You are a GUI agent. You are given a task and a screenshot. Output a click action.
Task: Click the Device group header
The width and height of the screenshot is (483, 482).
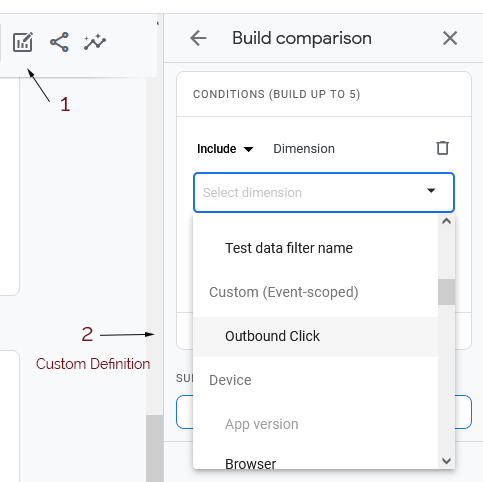[230, 380]
